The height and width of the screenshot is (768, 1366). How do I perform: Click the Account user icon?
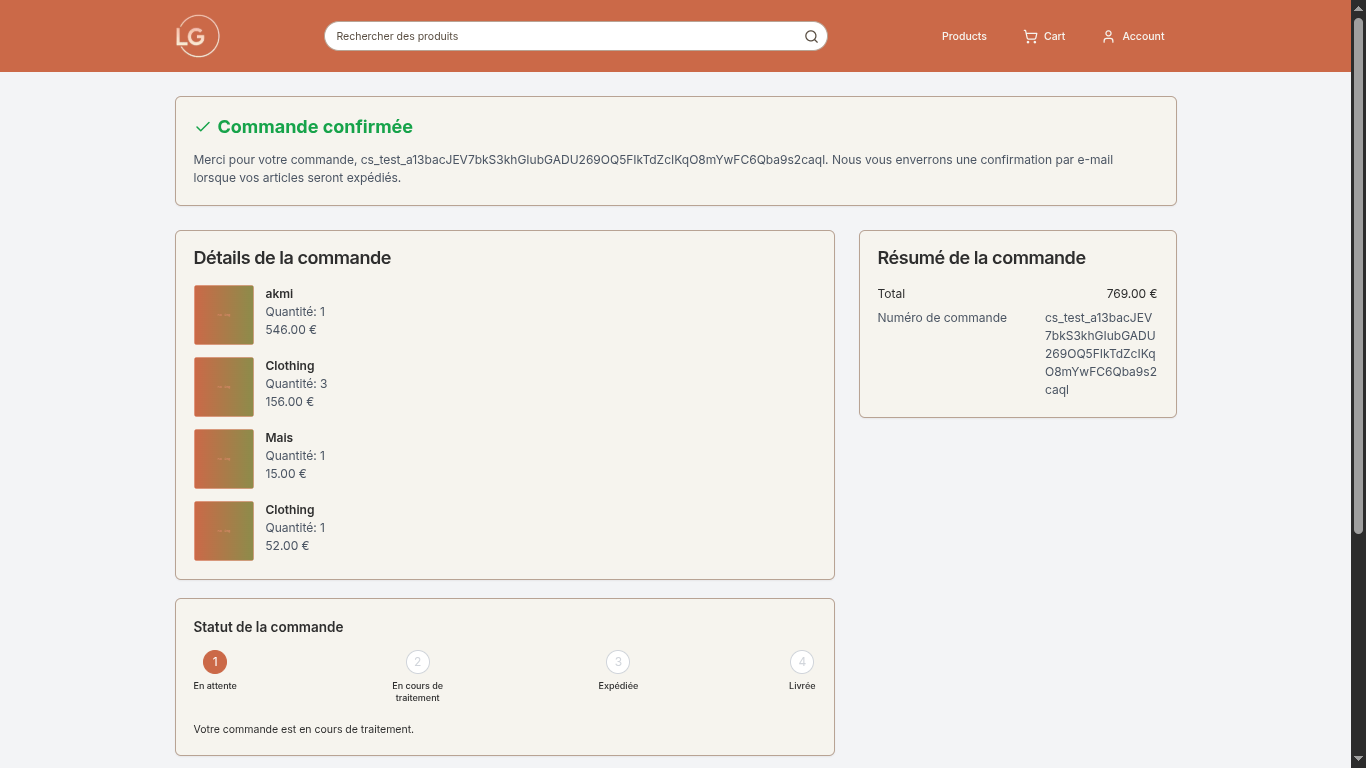click(1108, 36)
